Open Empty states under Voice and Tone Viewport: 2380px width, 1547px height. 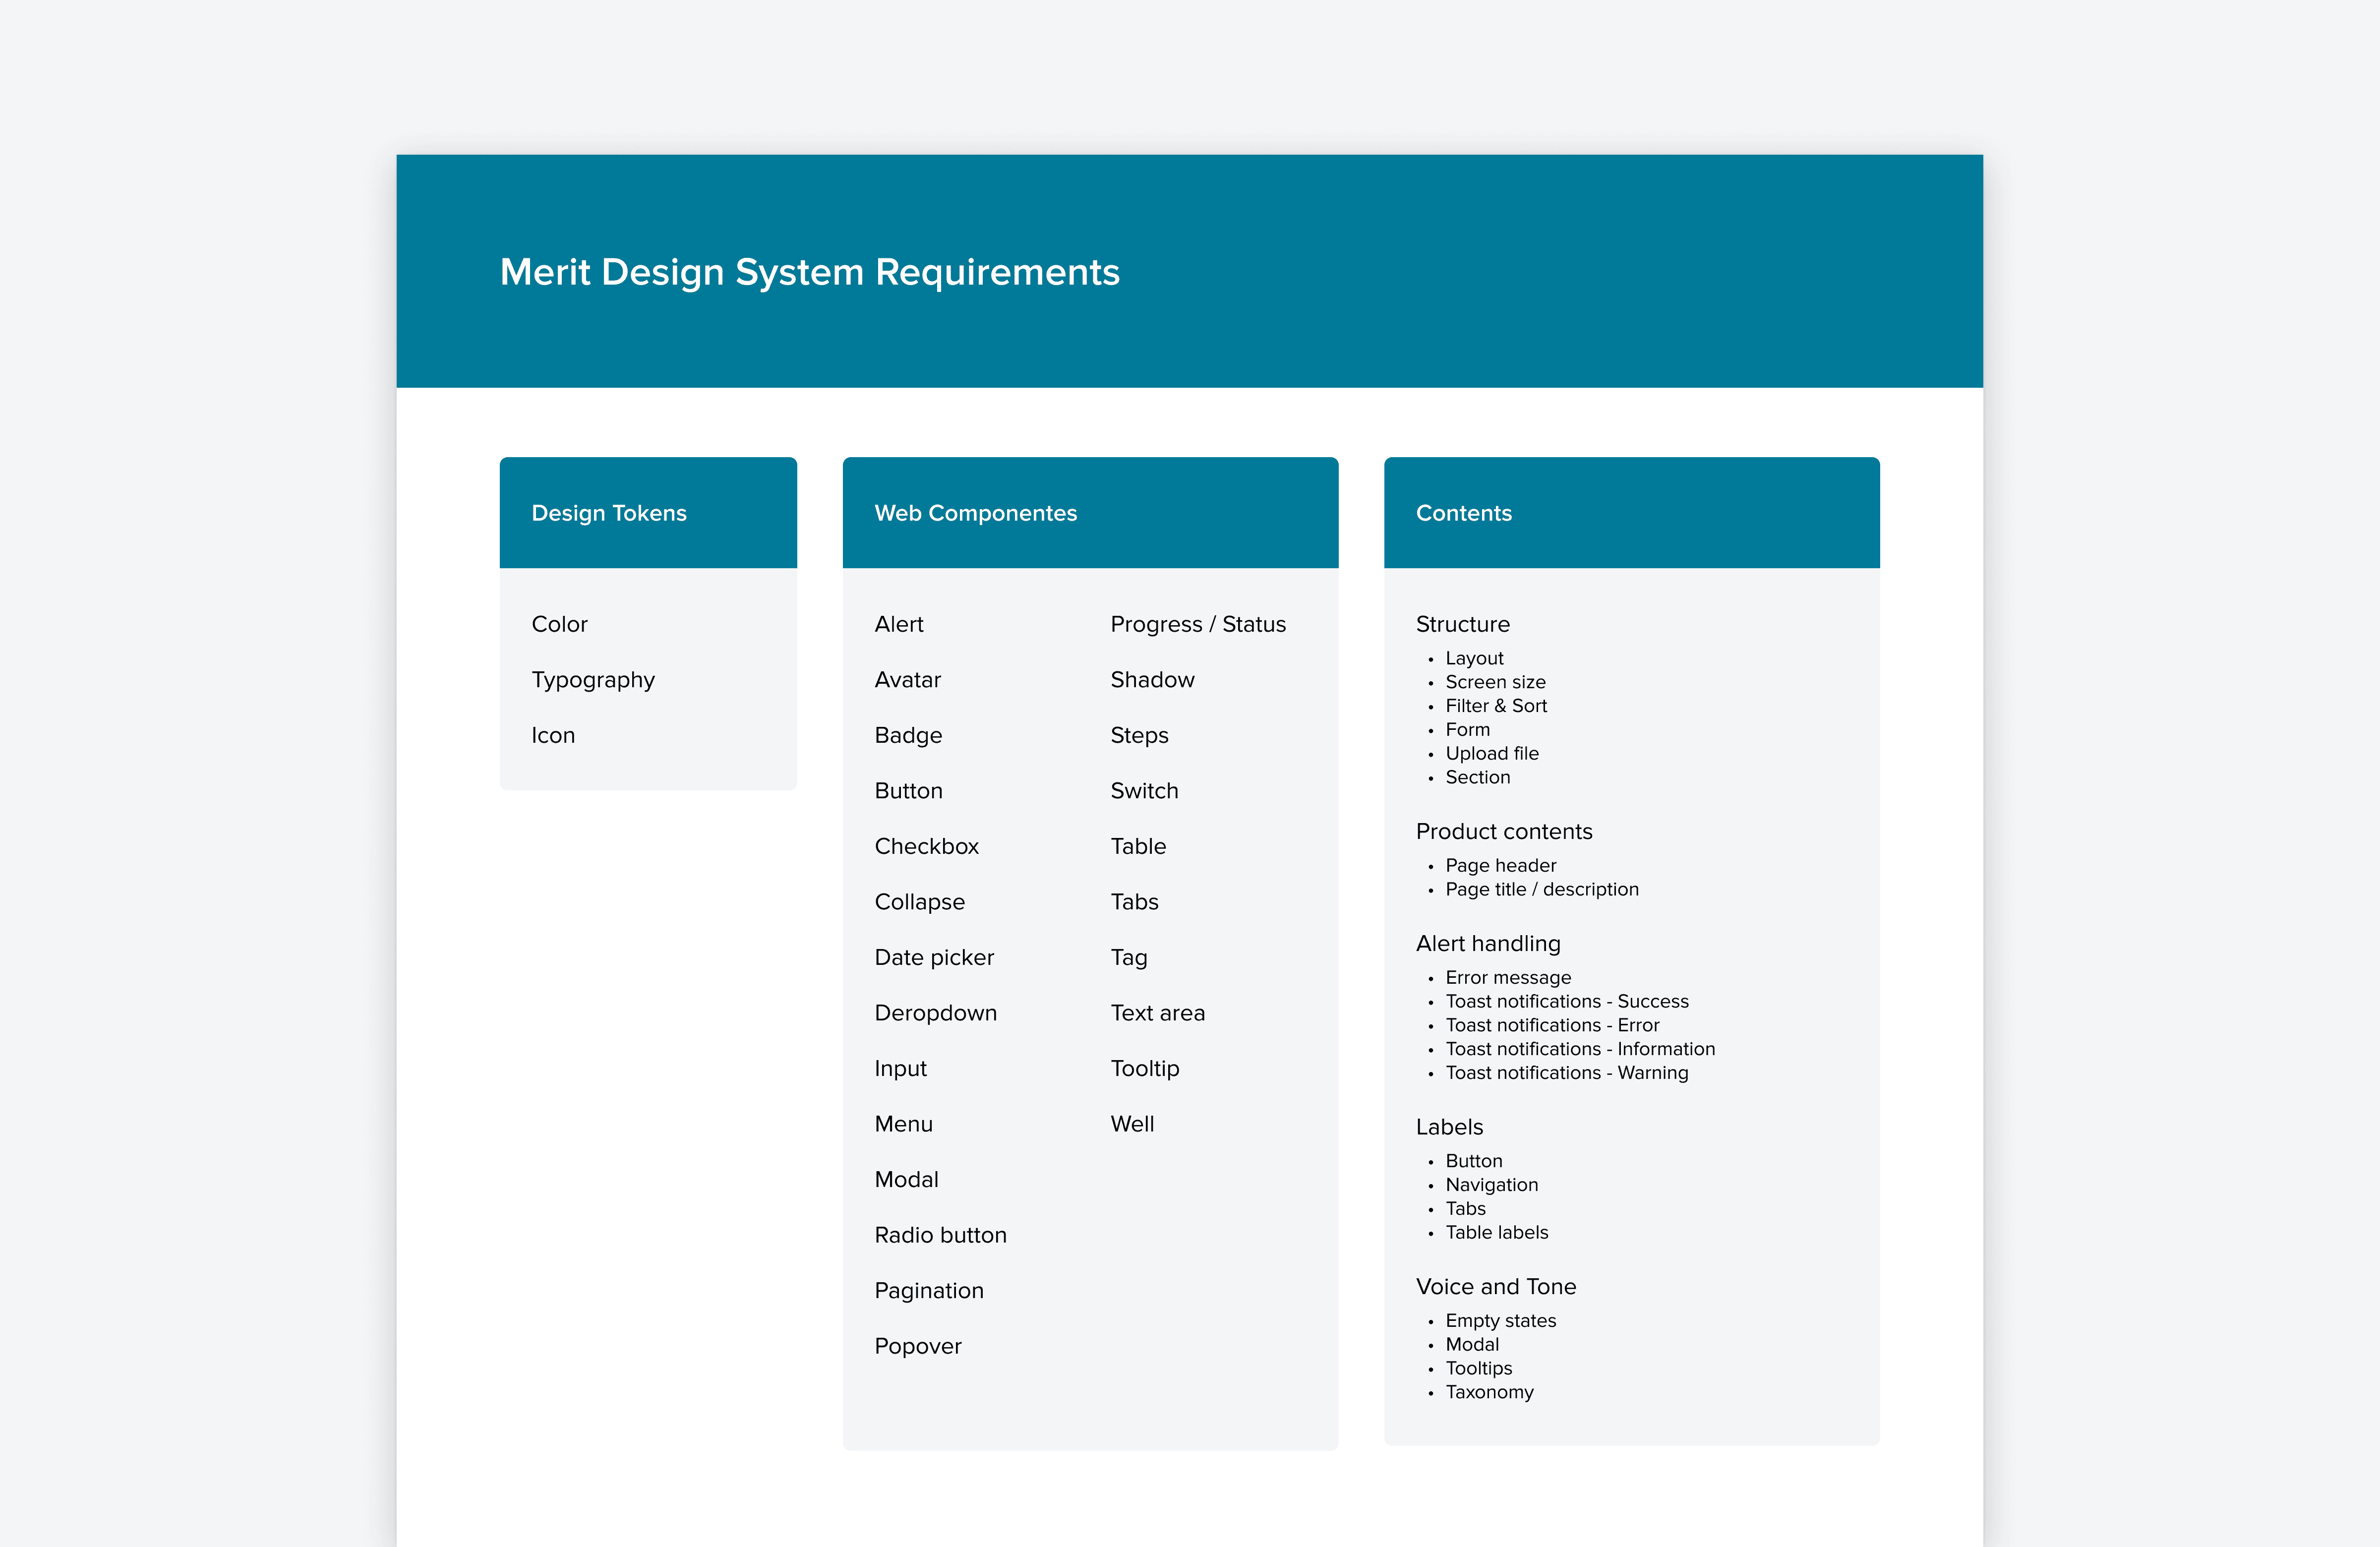coord(1500,1320)
